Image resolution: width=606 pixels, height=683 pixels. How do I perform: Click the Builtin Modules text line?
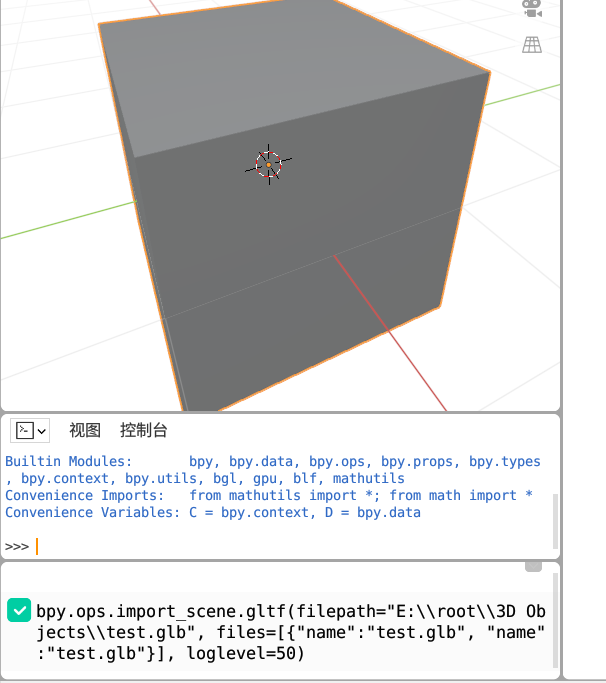(273, 470)
